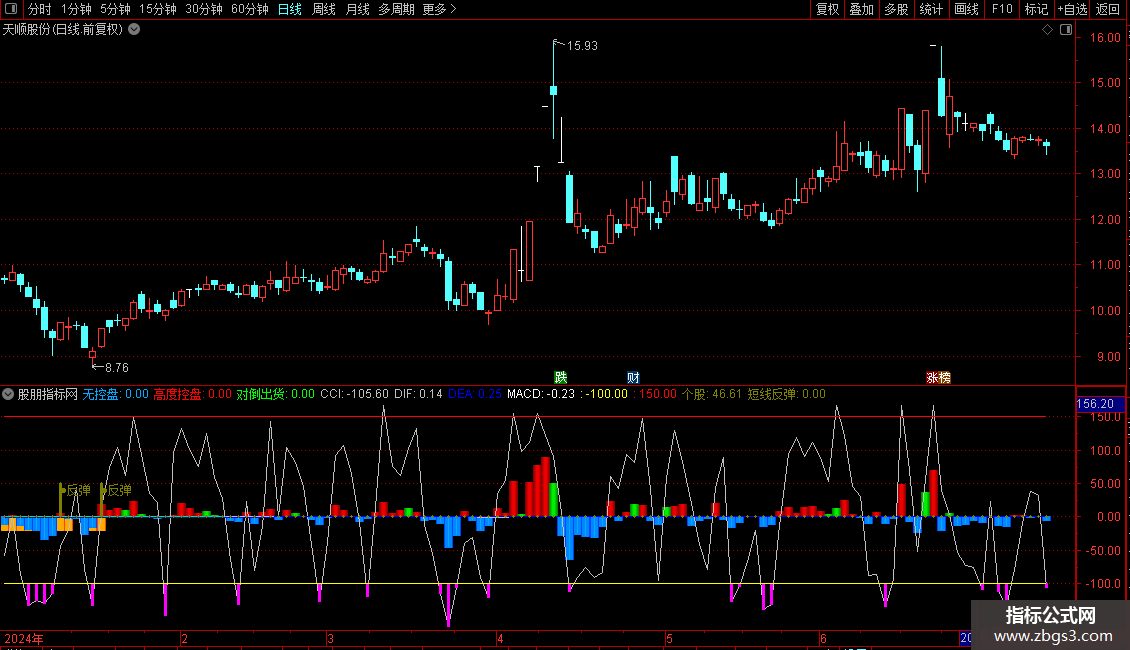This screenshot has width=1130, height=650.
Task: Expand the 更多 periods menu
Action: (x=439, y=9)
